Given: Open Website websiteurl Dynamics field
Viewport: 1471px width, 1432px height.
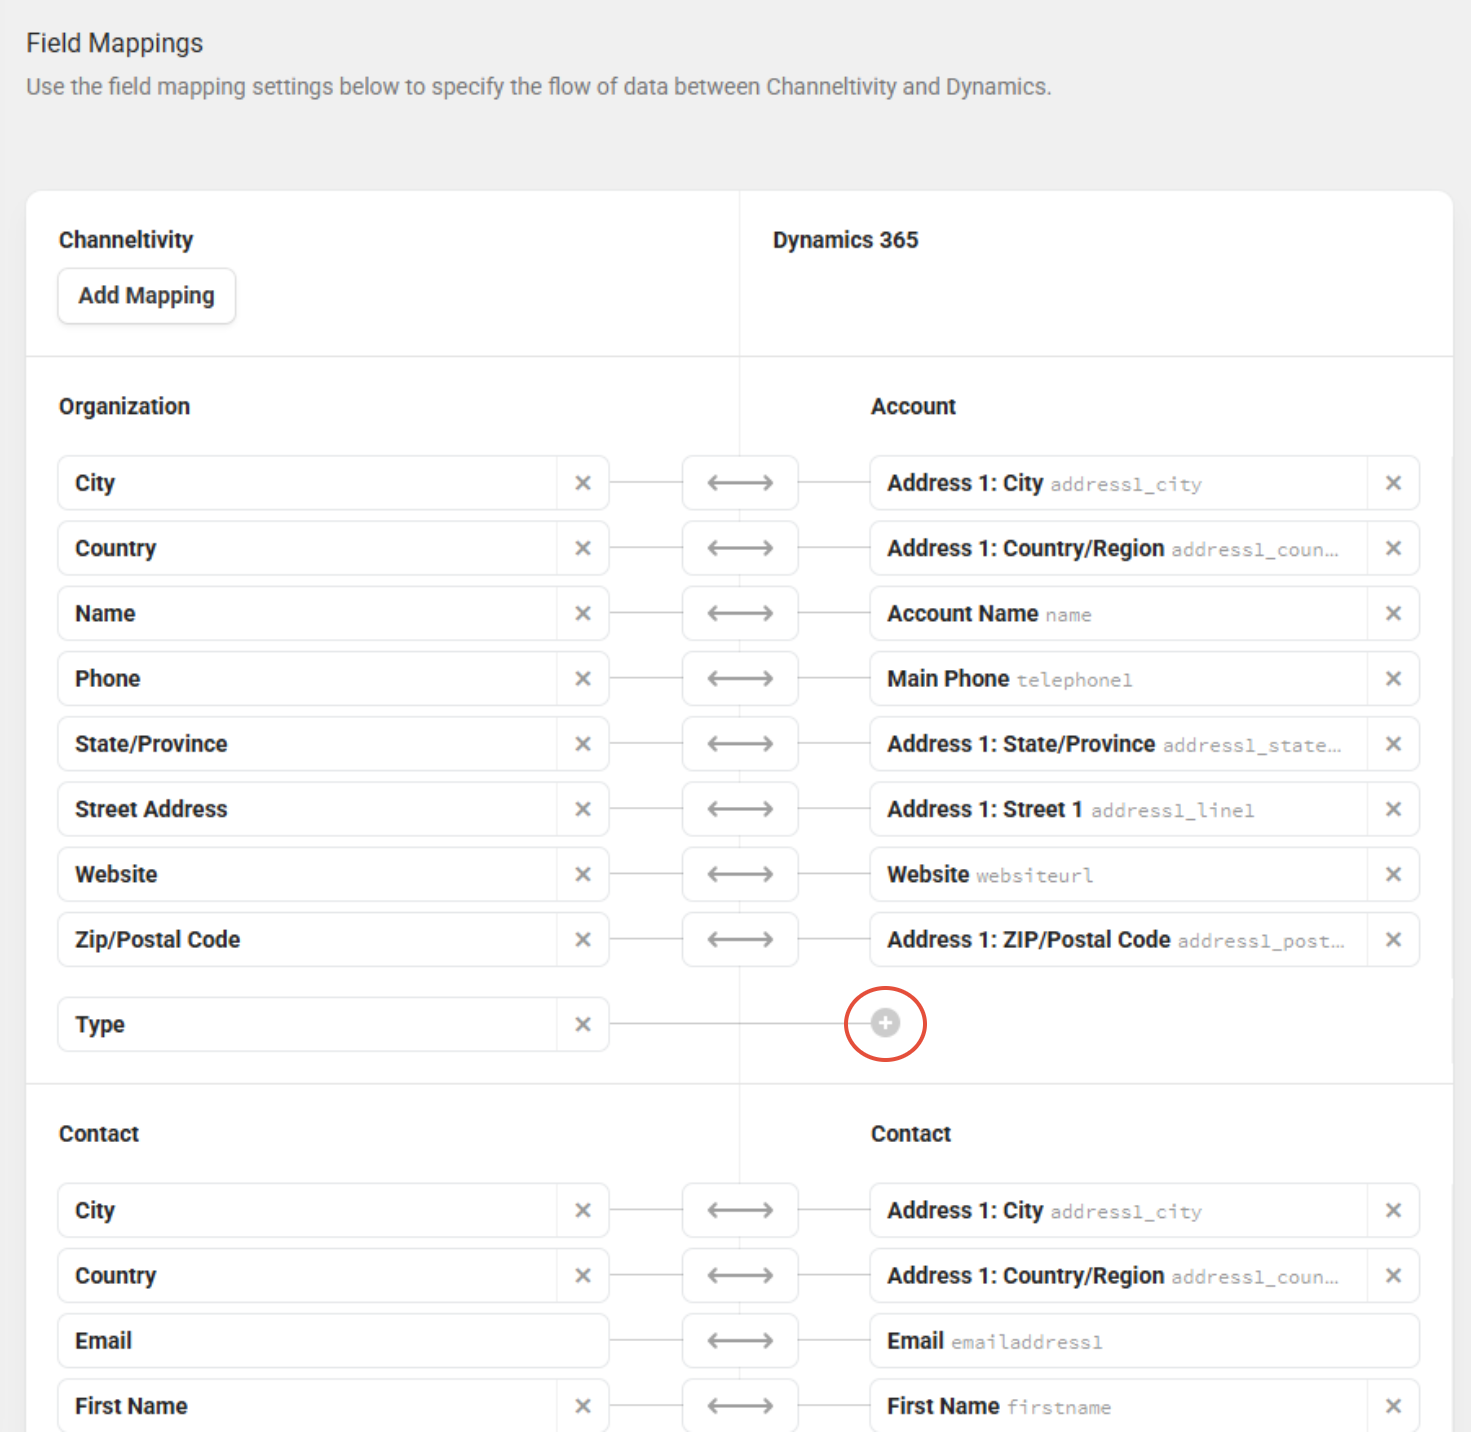Looking at the screenshot, I should pos(1119,874).
